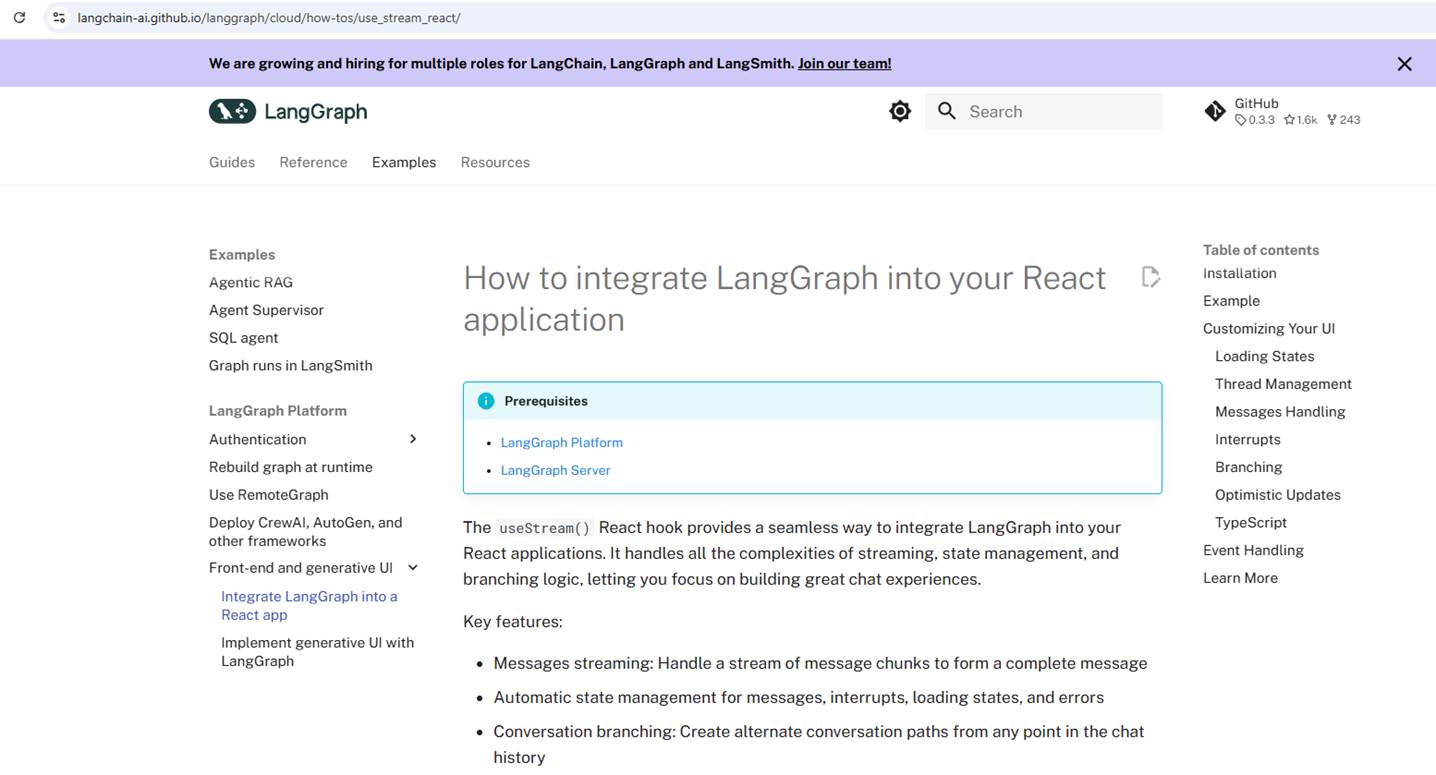Click Front-end and generative UI label

[300, 568]
